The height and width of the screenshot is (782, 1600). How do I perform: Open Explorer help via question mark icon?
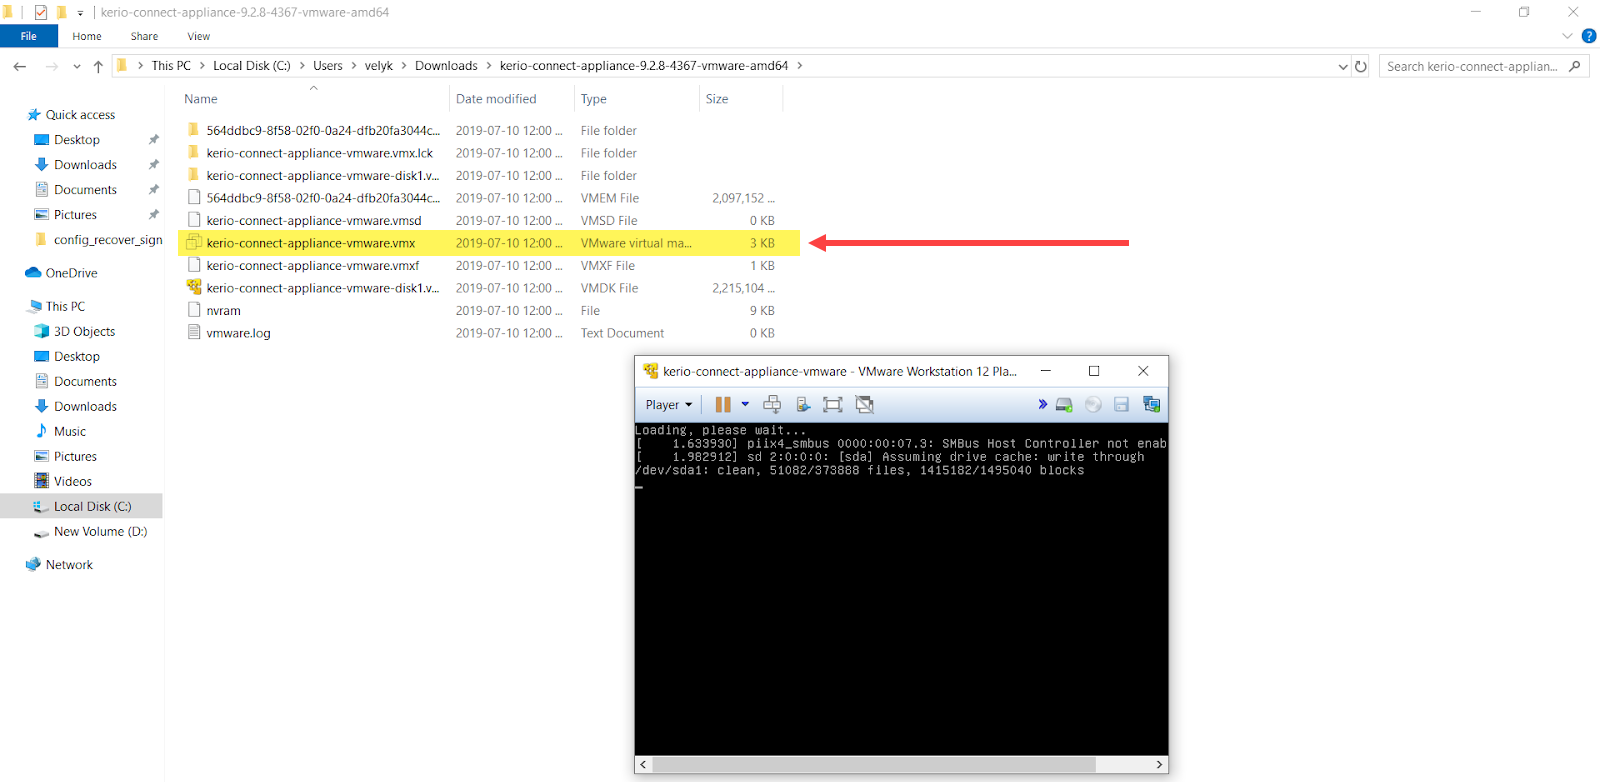coord(1588,36)
